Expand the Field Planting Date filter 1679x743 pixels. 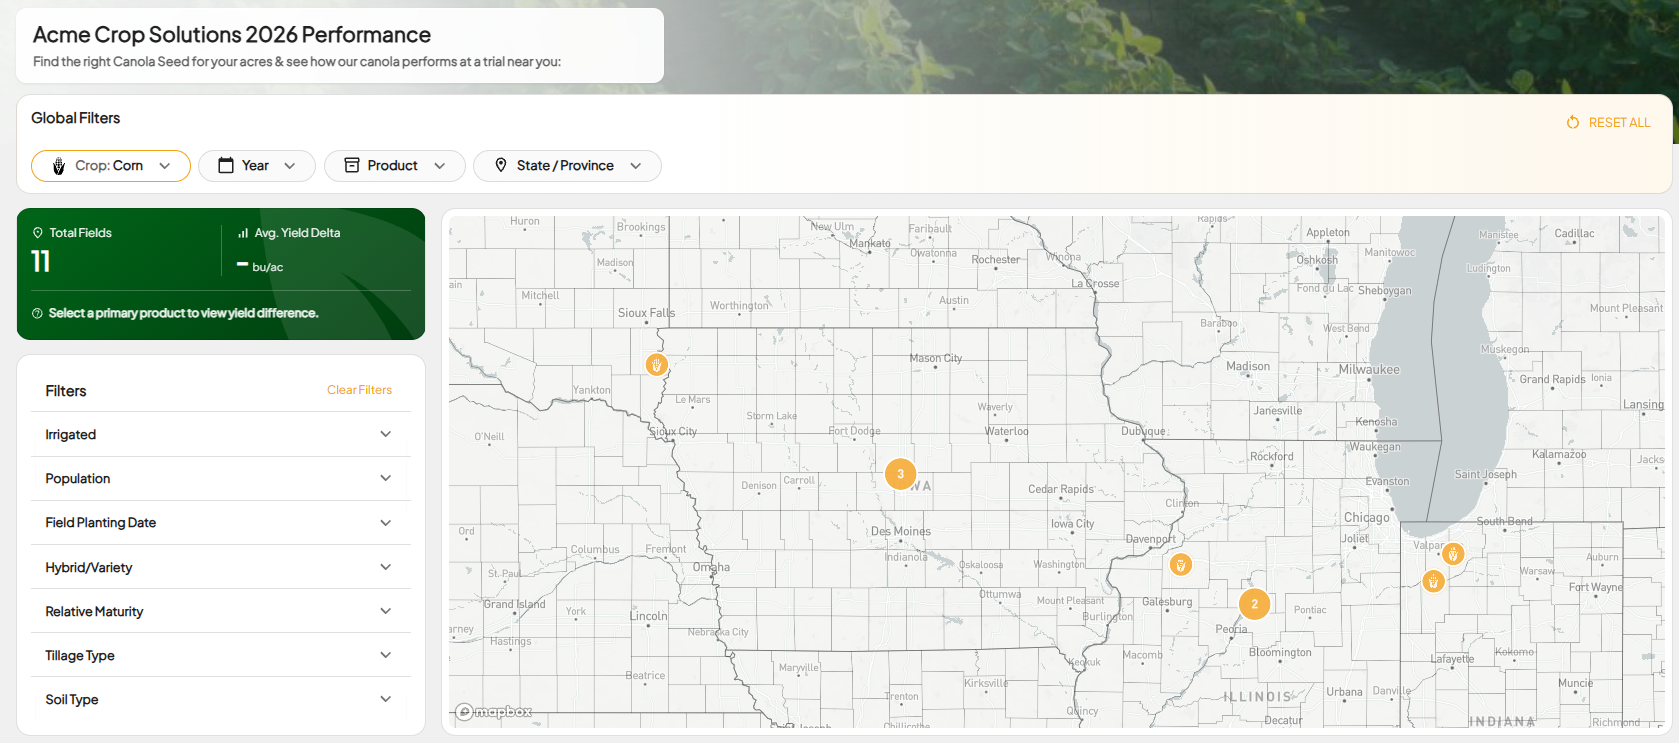(221, 522)
